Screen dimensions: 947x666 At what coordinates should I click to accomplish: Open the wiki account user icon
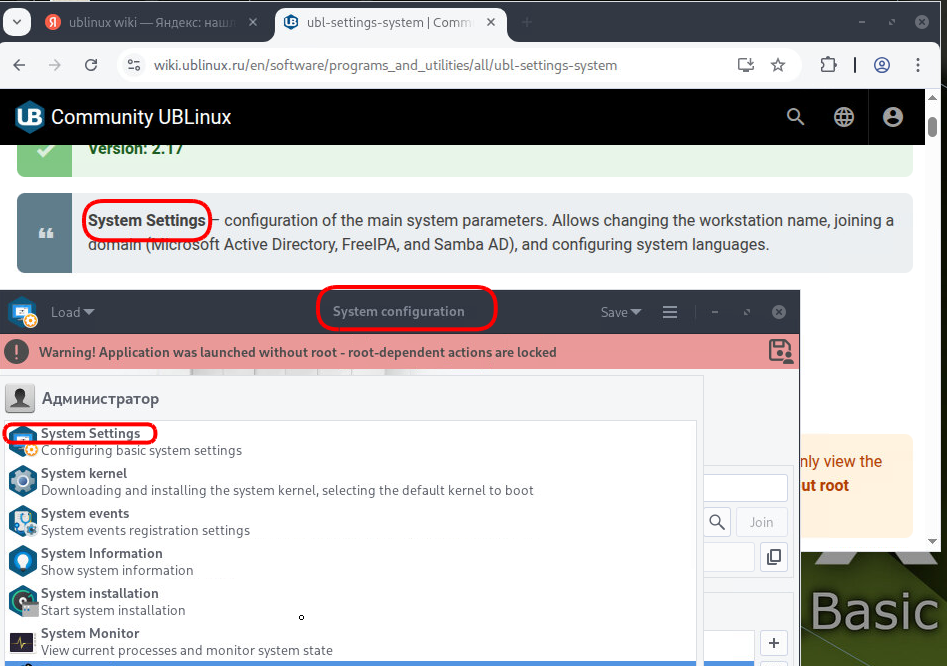[x=893, y=117]
